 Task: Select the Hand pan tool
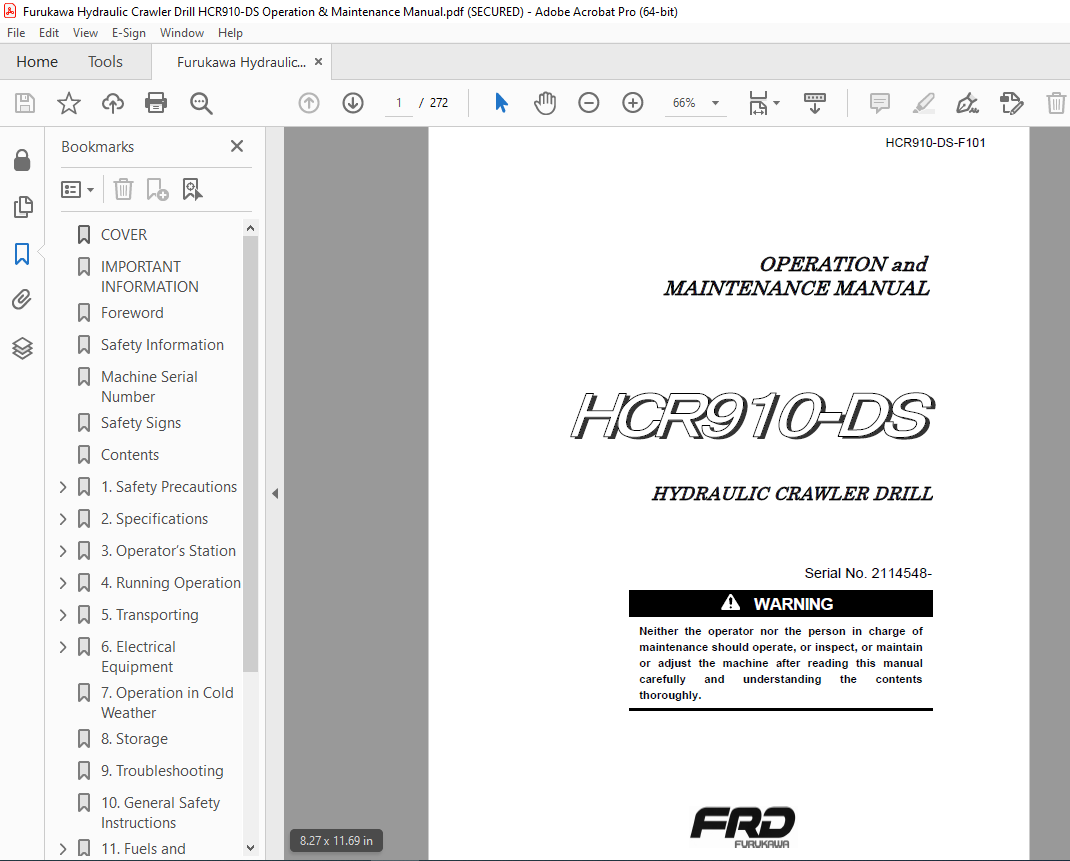(x=545, y=103)
